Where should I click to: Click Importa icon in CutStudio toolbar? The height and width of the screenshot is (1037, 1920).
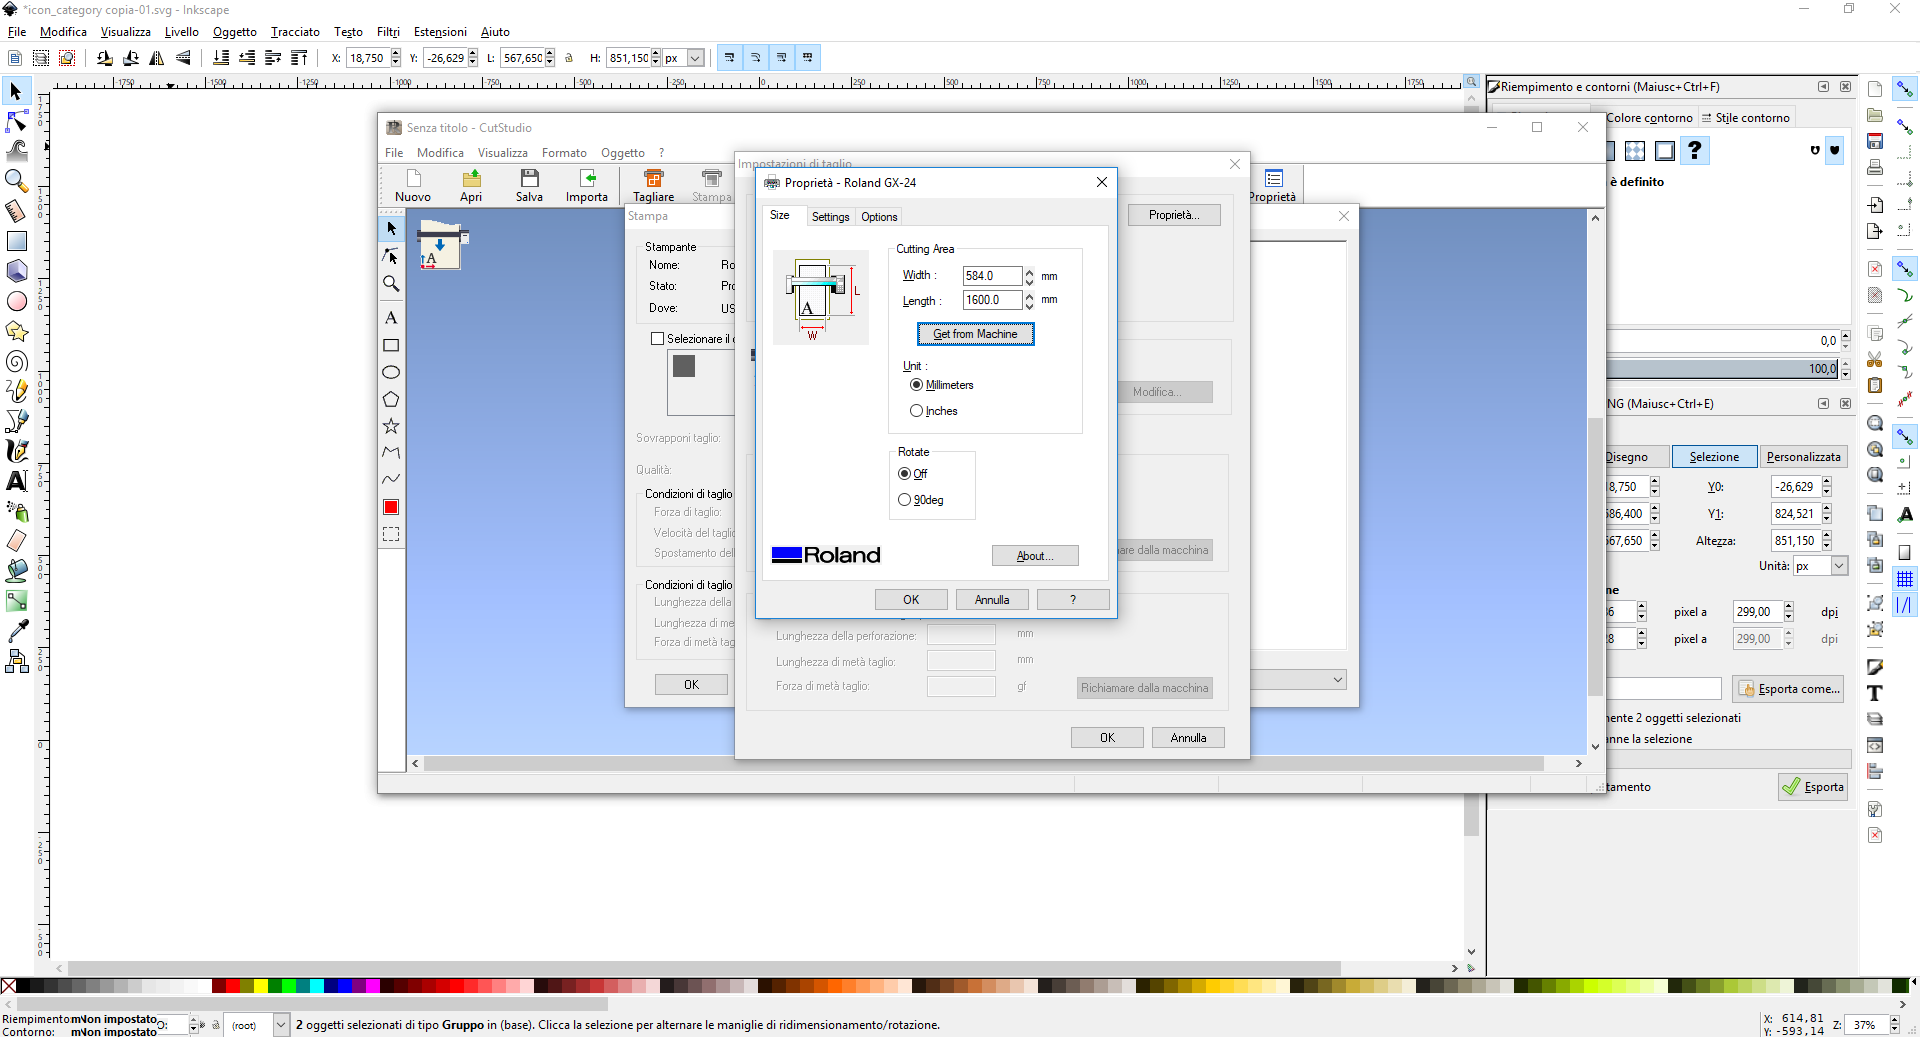pos(587,185)
